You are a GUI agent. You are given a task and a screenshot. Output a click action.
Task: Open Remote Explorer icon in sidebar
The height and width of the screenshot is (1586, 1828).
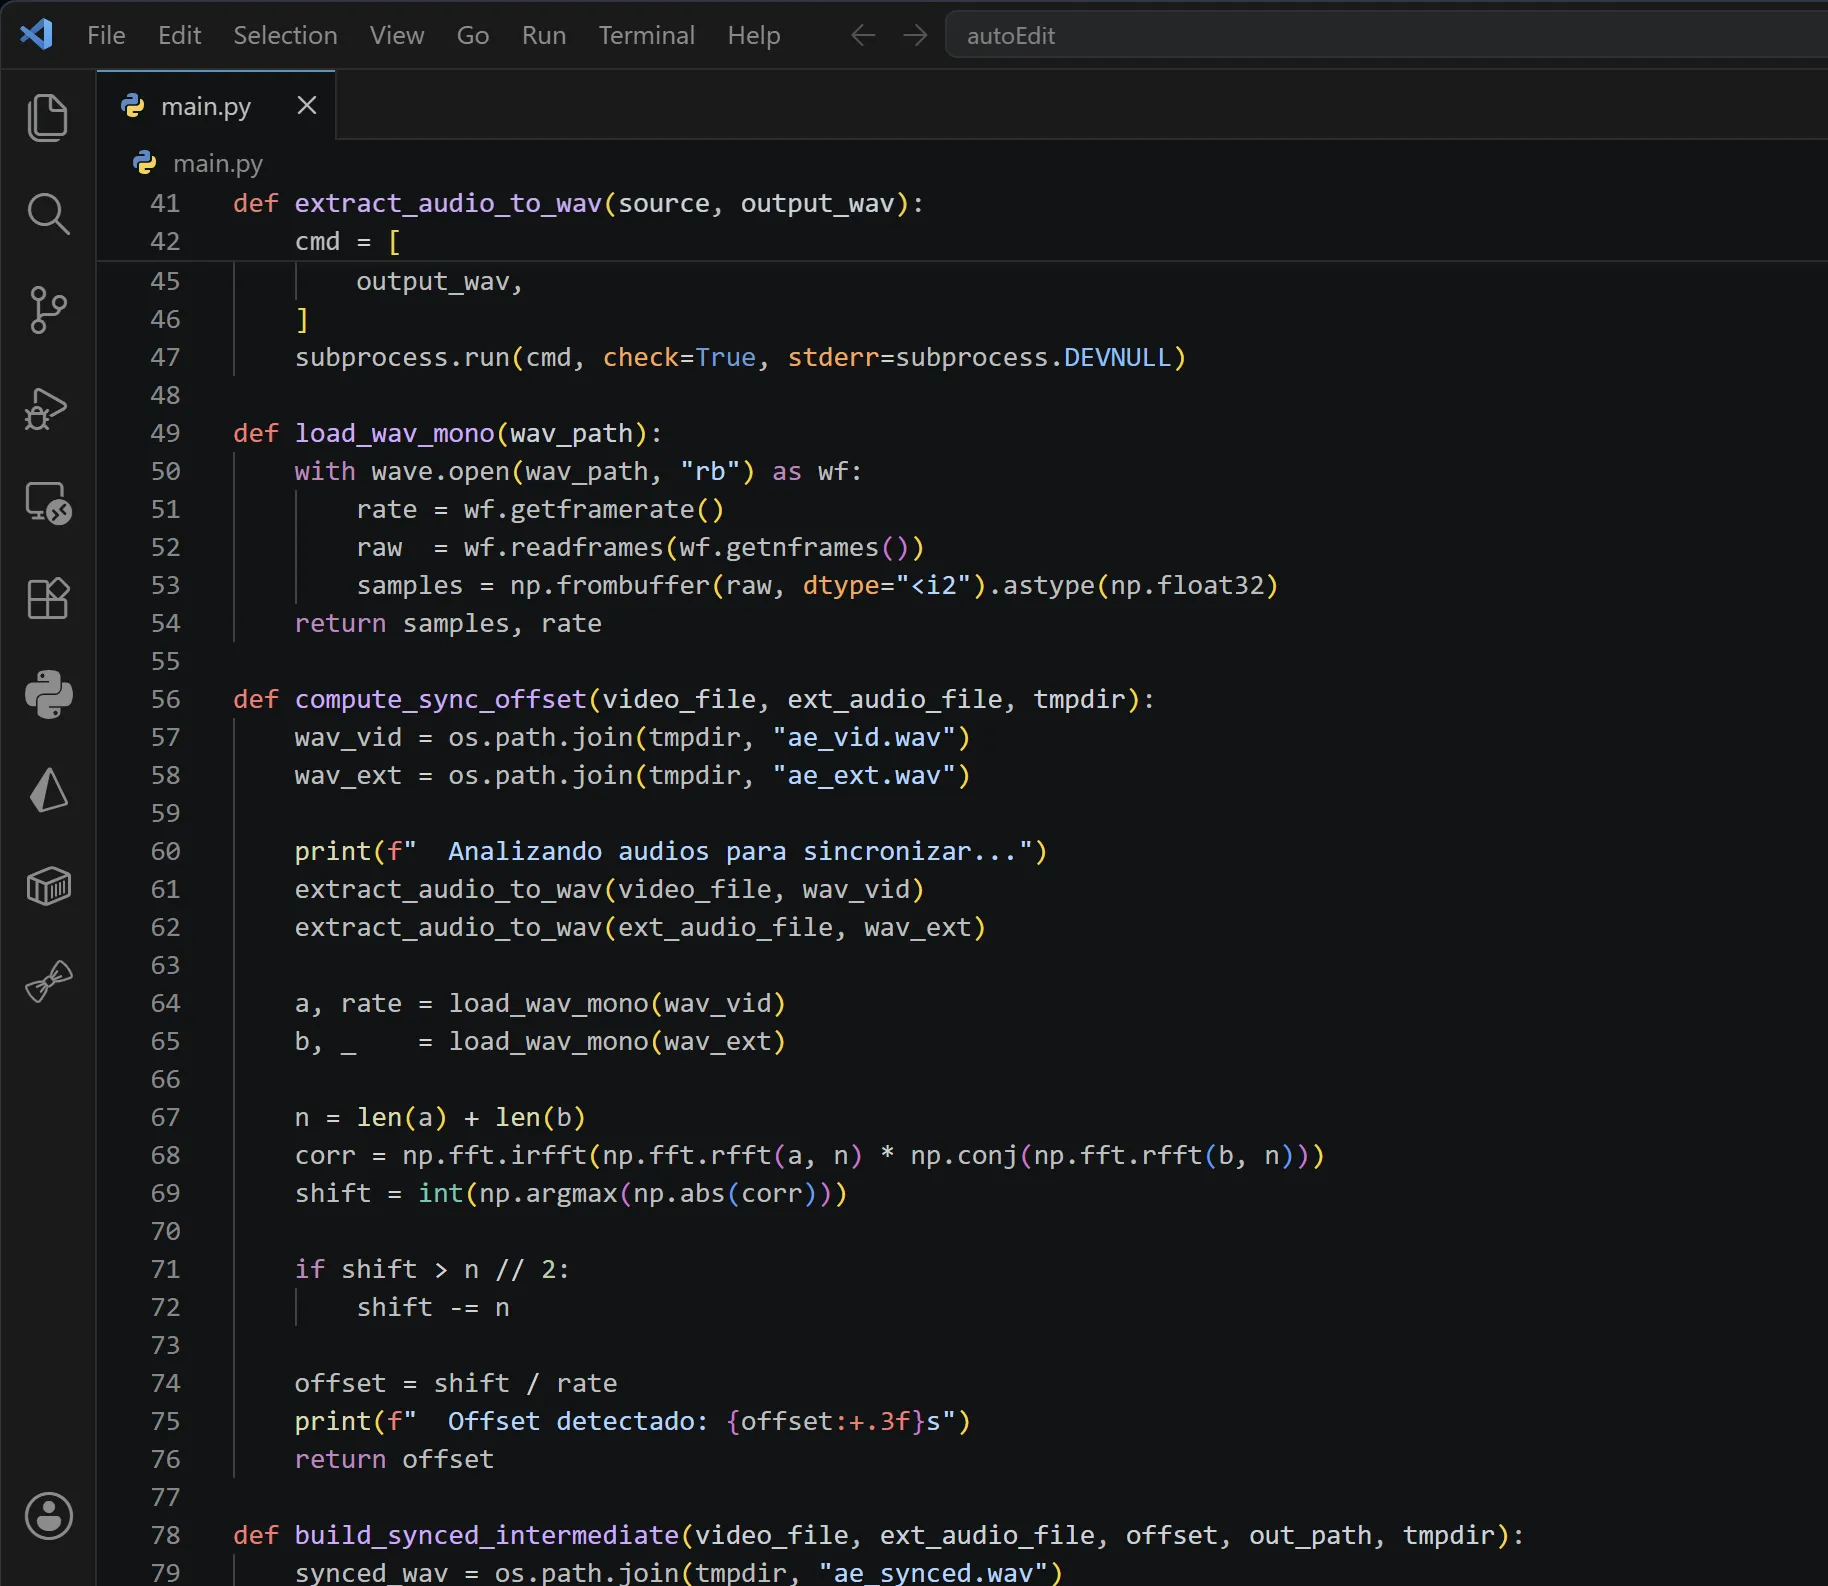(x=48, y=503)
